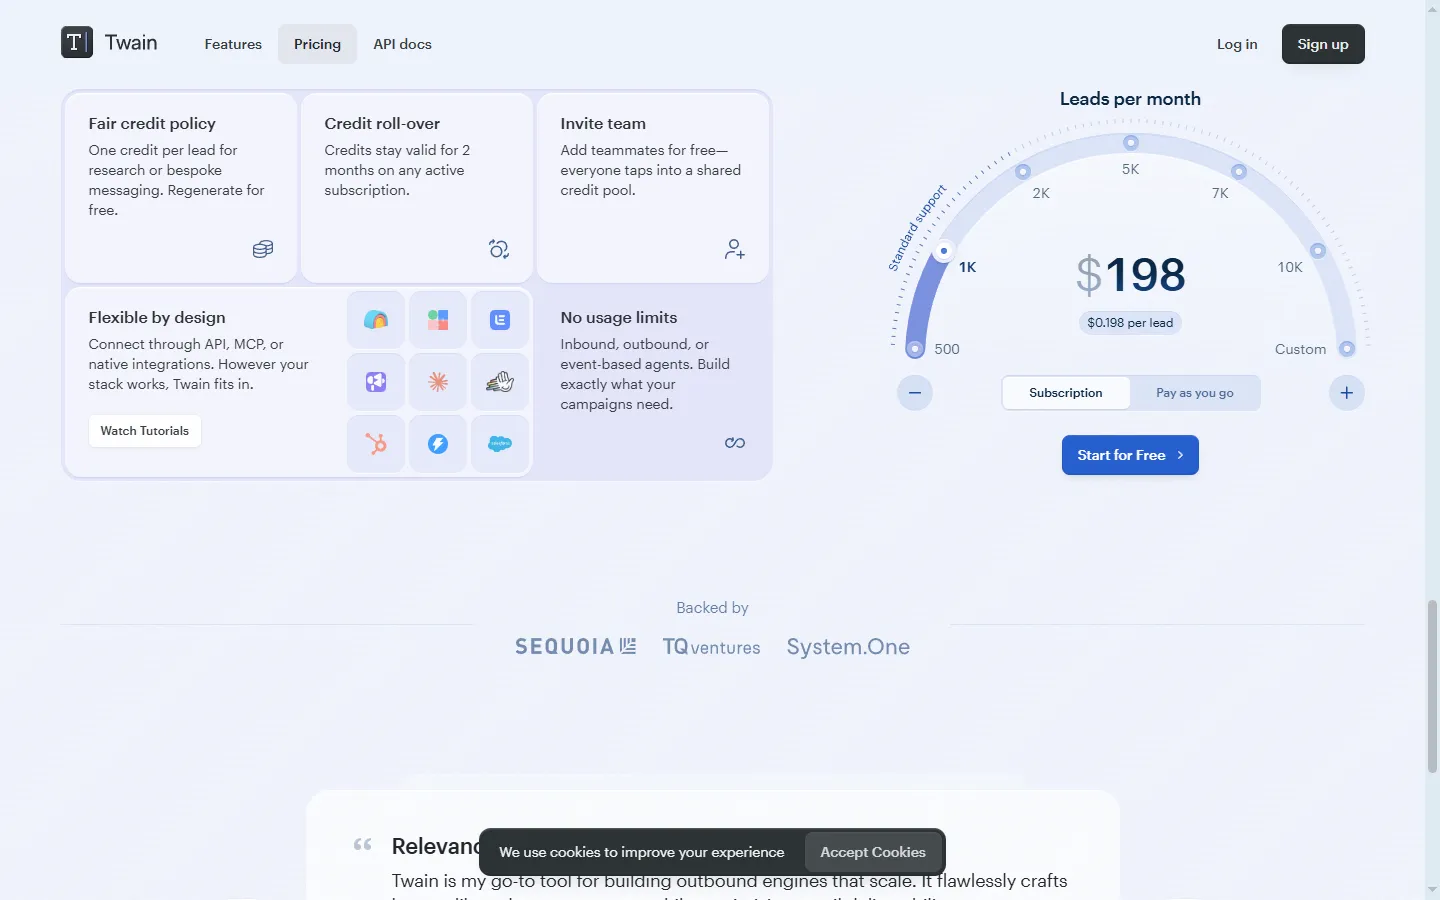
Task: Click the purple megaphone integration icon
Action: 375,381
